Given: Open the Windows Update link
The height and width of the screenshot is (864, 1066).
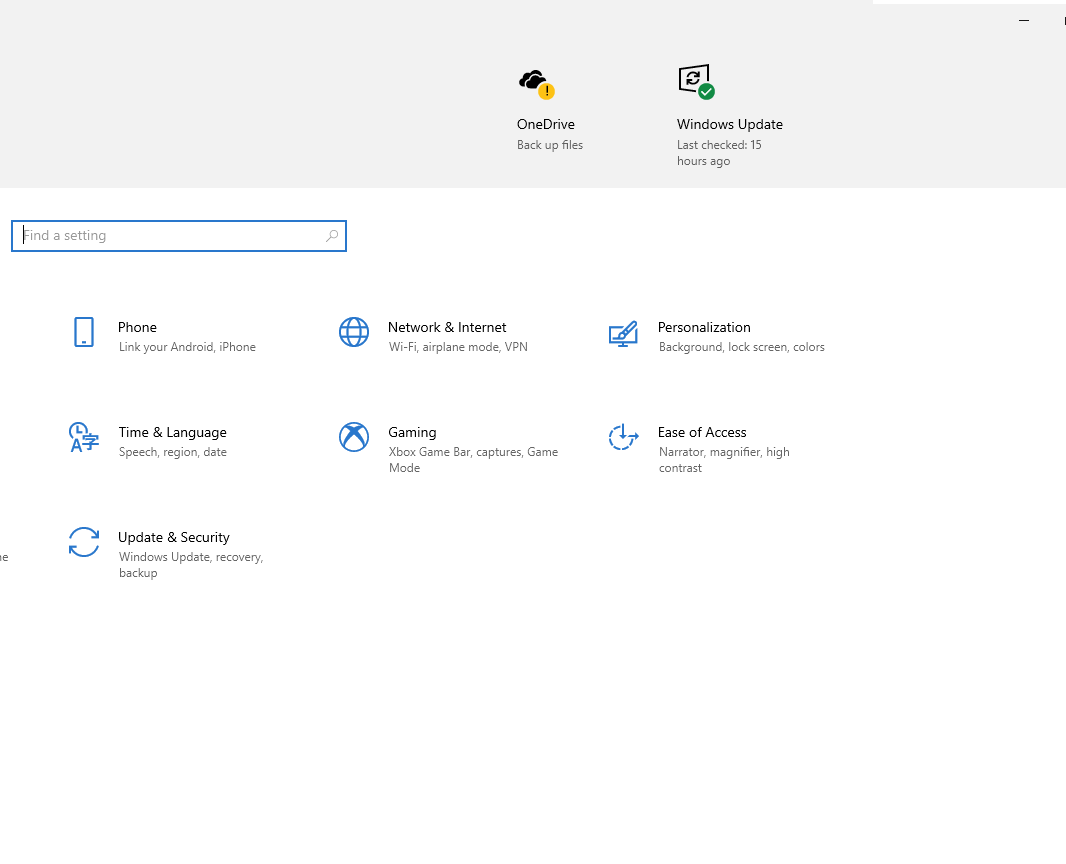Looking at the screenshot, I should pos(729,124).
